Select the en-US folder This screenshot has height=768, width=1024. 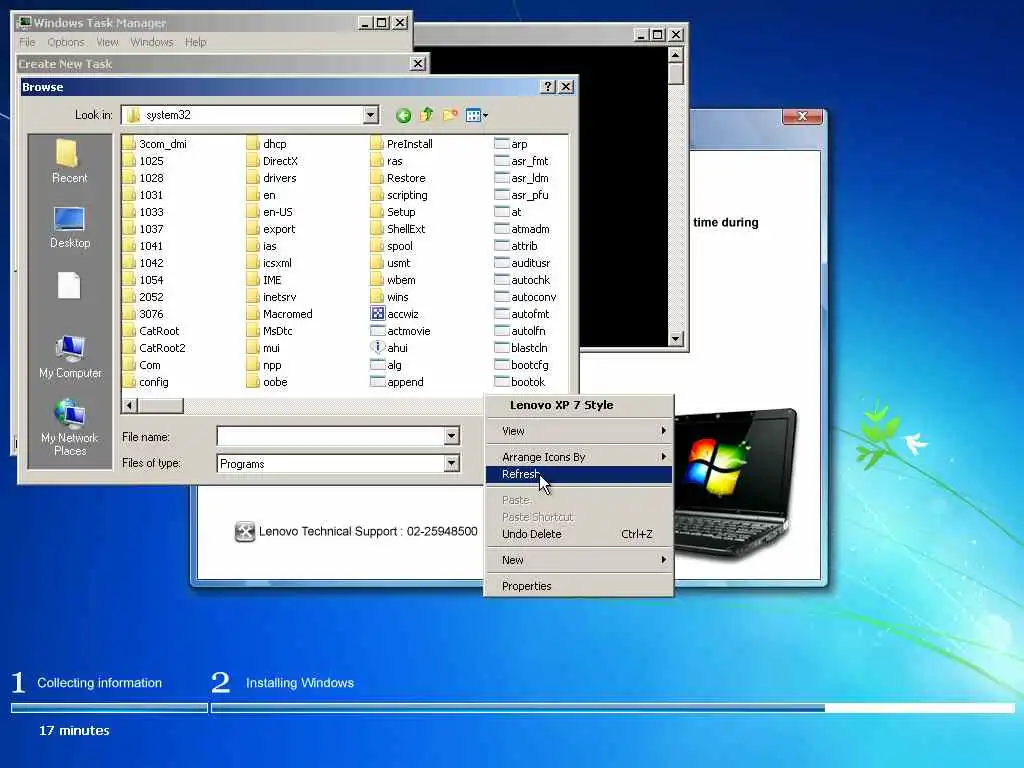270,212
